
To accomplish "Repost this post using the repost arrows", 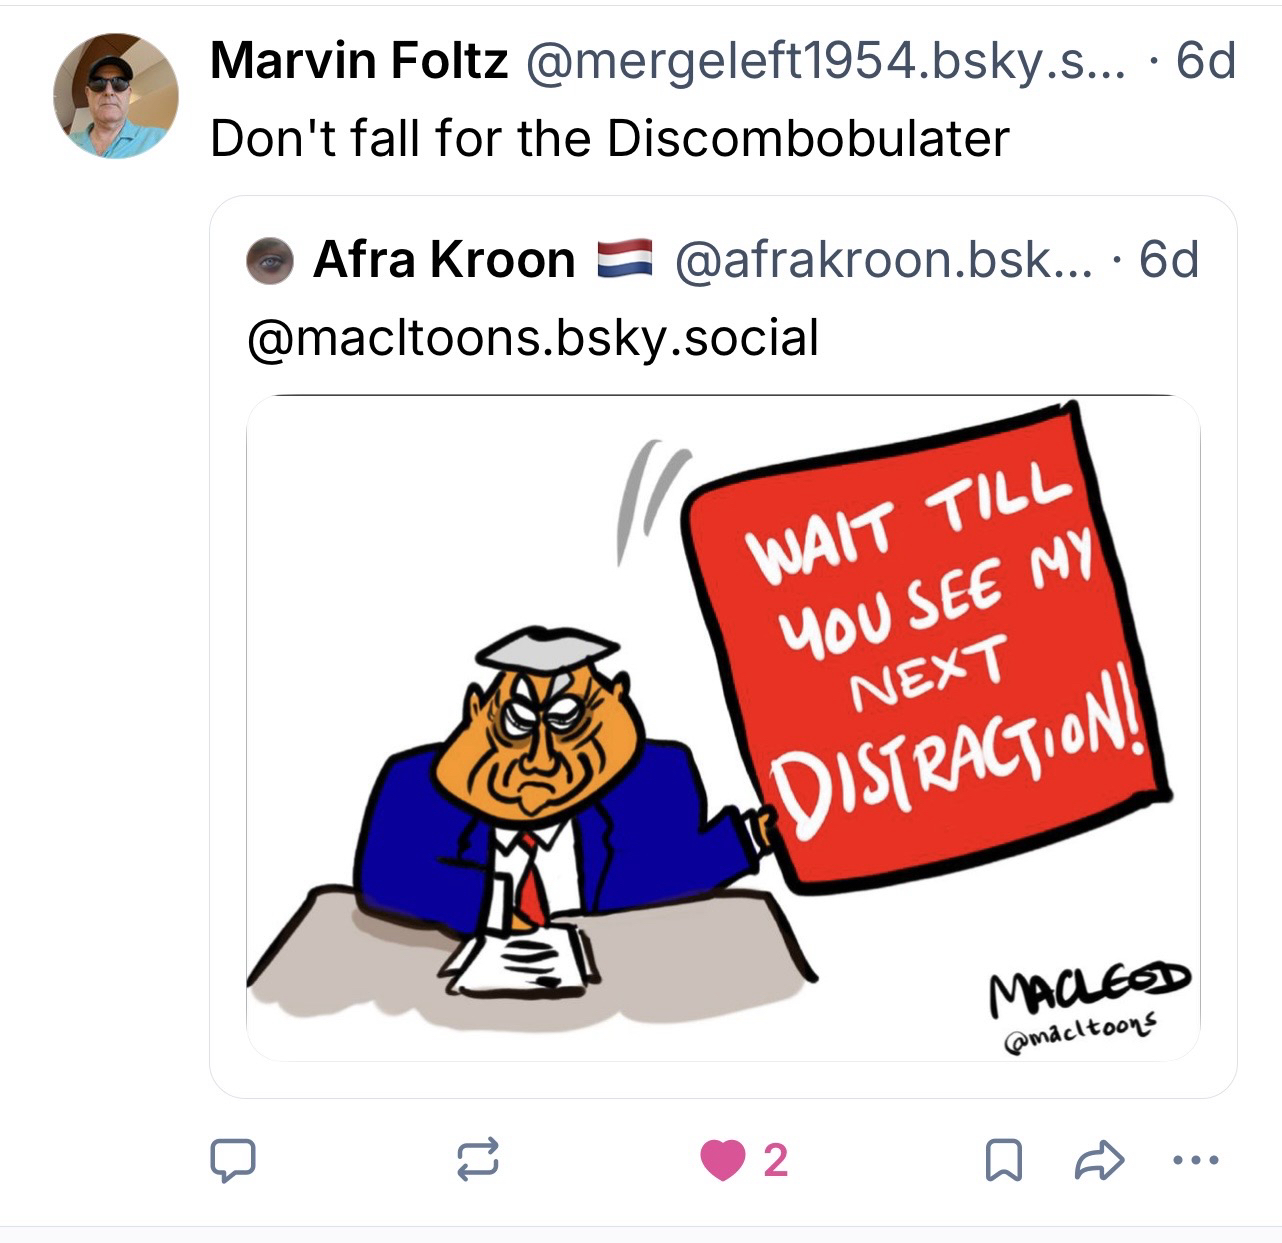I will coord(477,1159).
